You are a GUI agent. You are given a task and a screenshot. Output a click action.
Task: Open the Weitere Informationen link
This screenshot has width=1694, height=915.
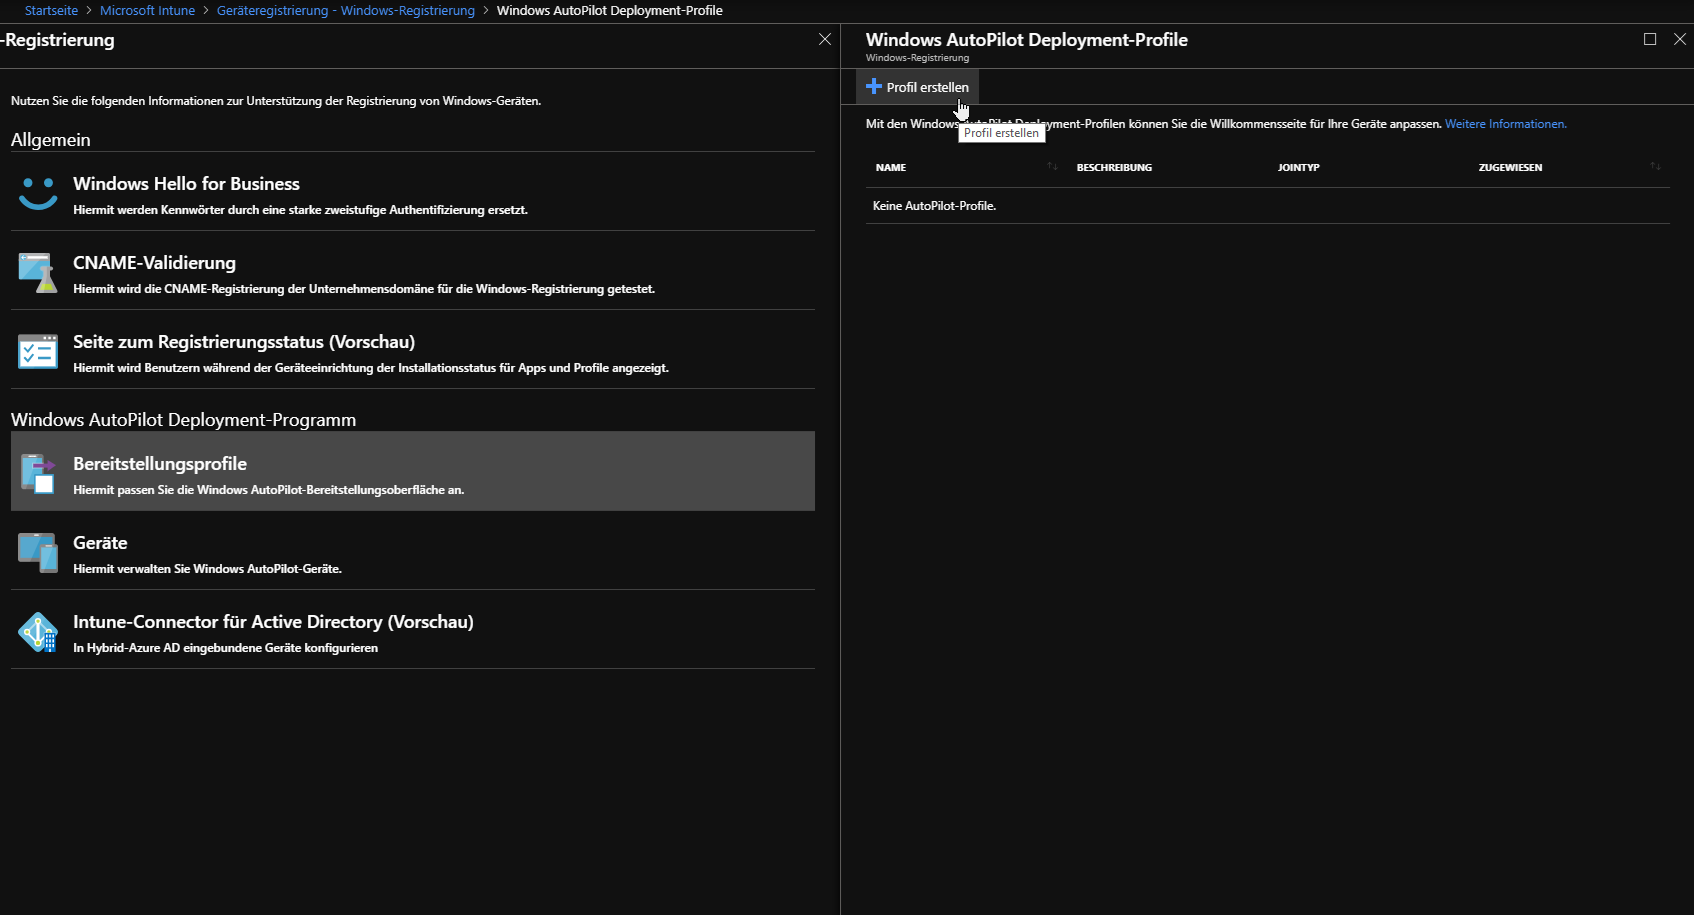(1505, 124)
